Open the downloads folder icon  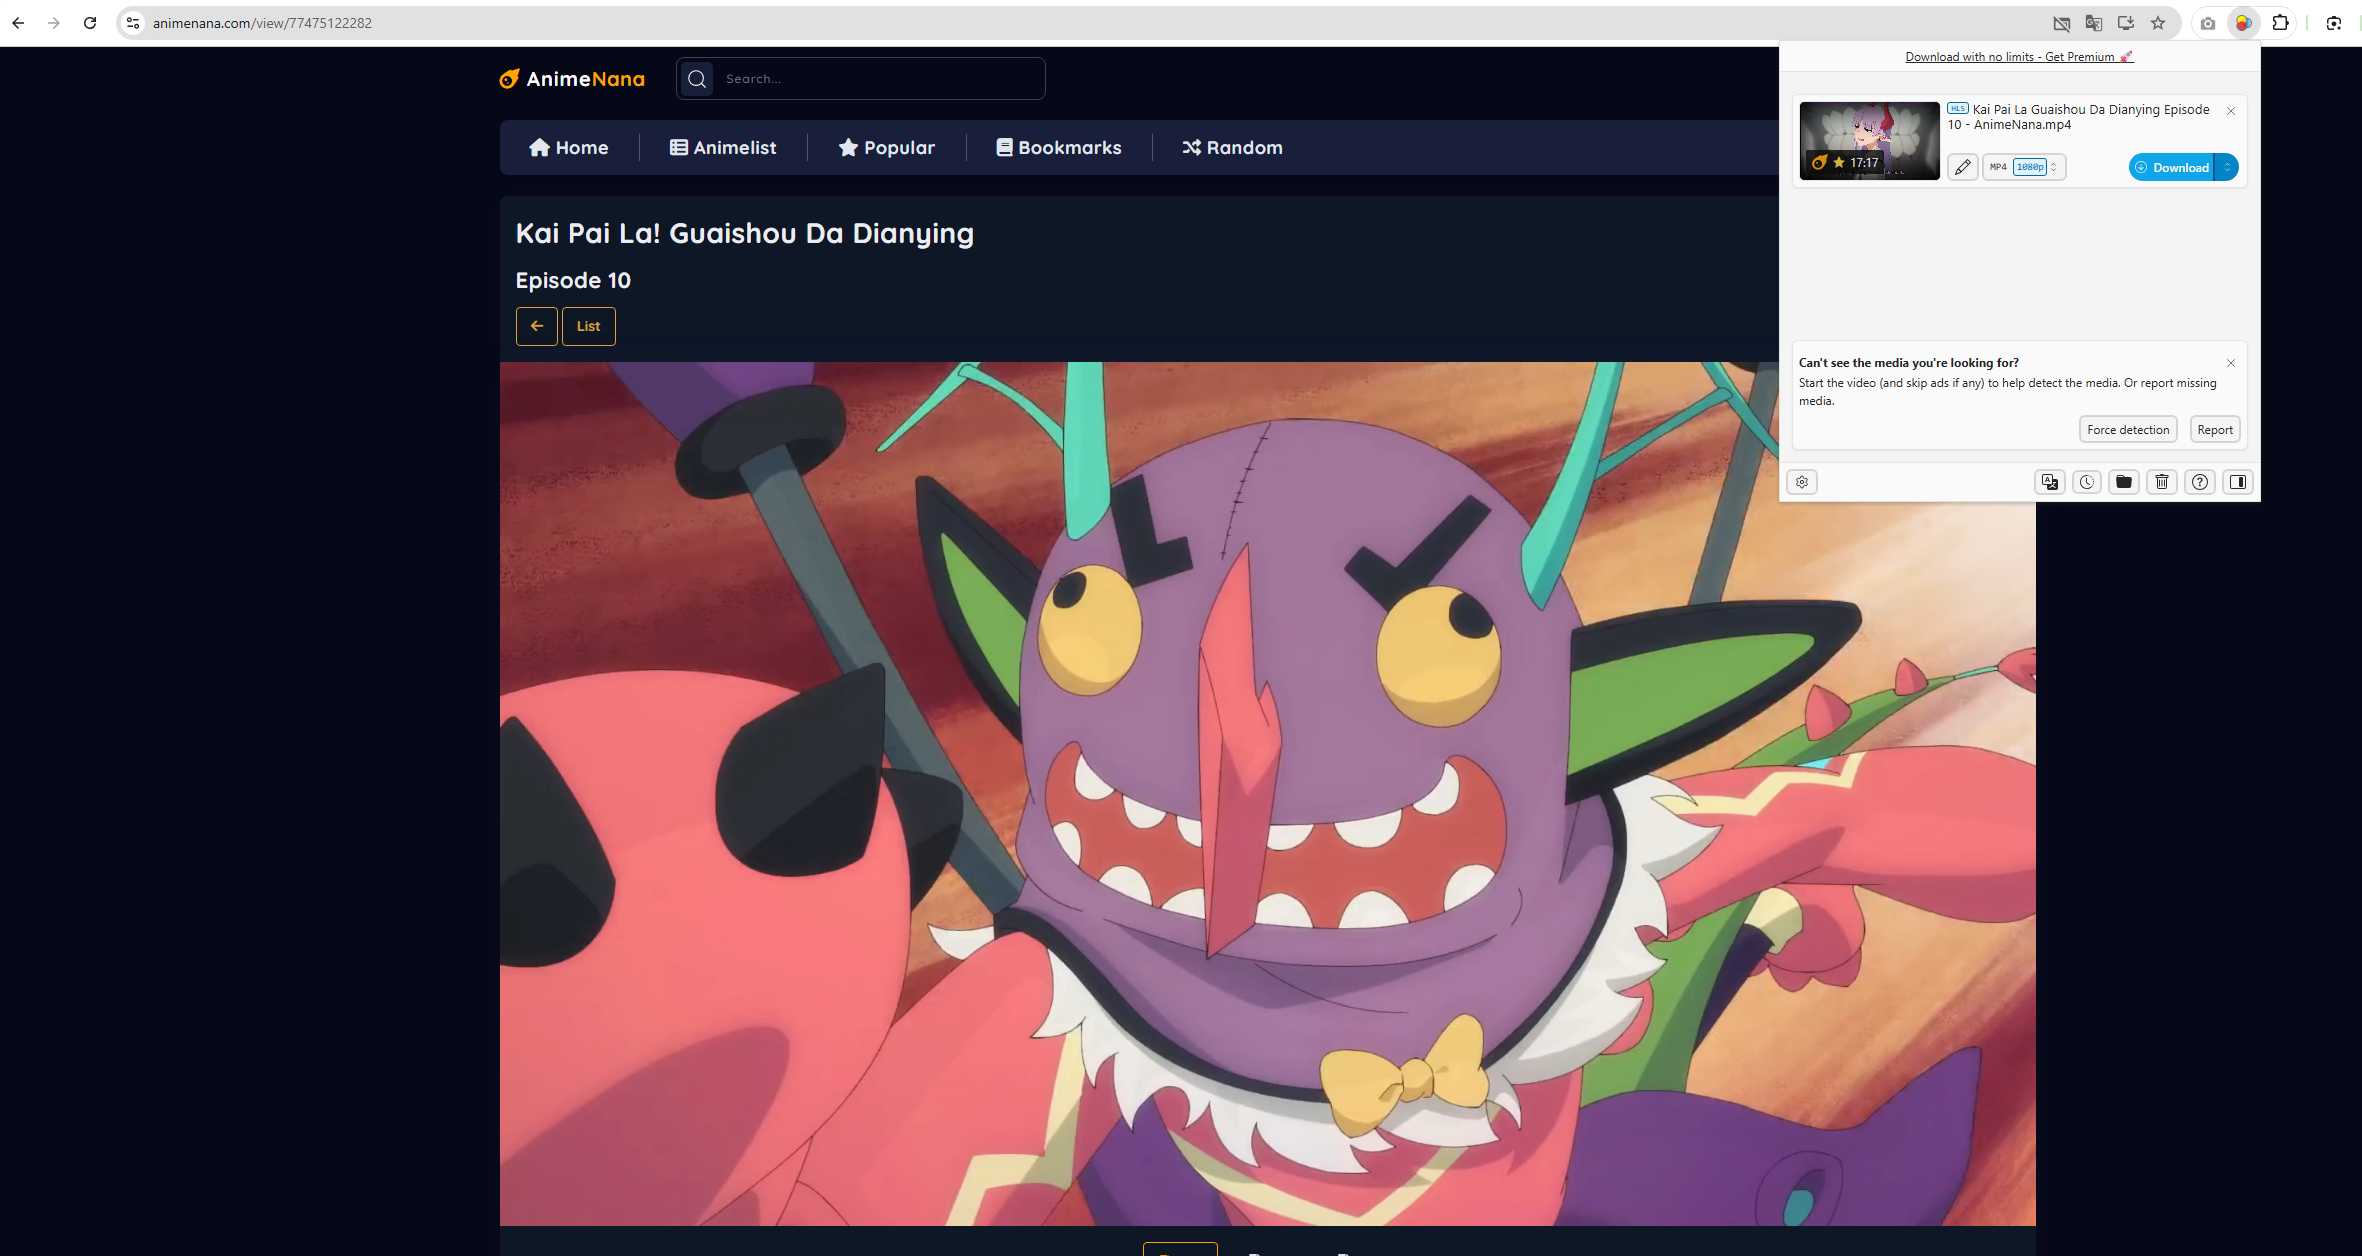click(2124, 482)
